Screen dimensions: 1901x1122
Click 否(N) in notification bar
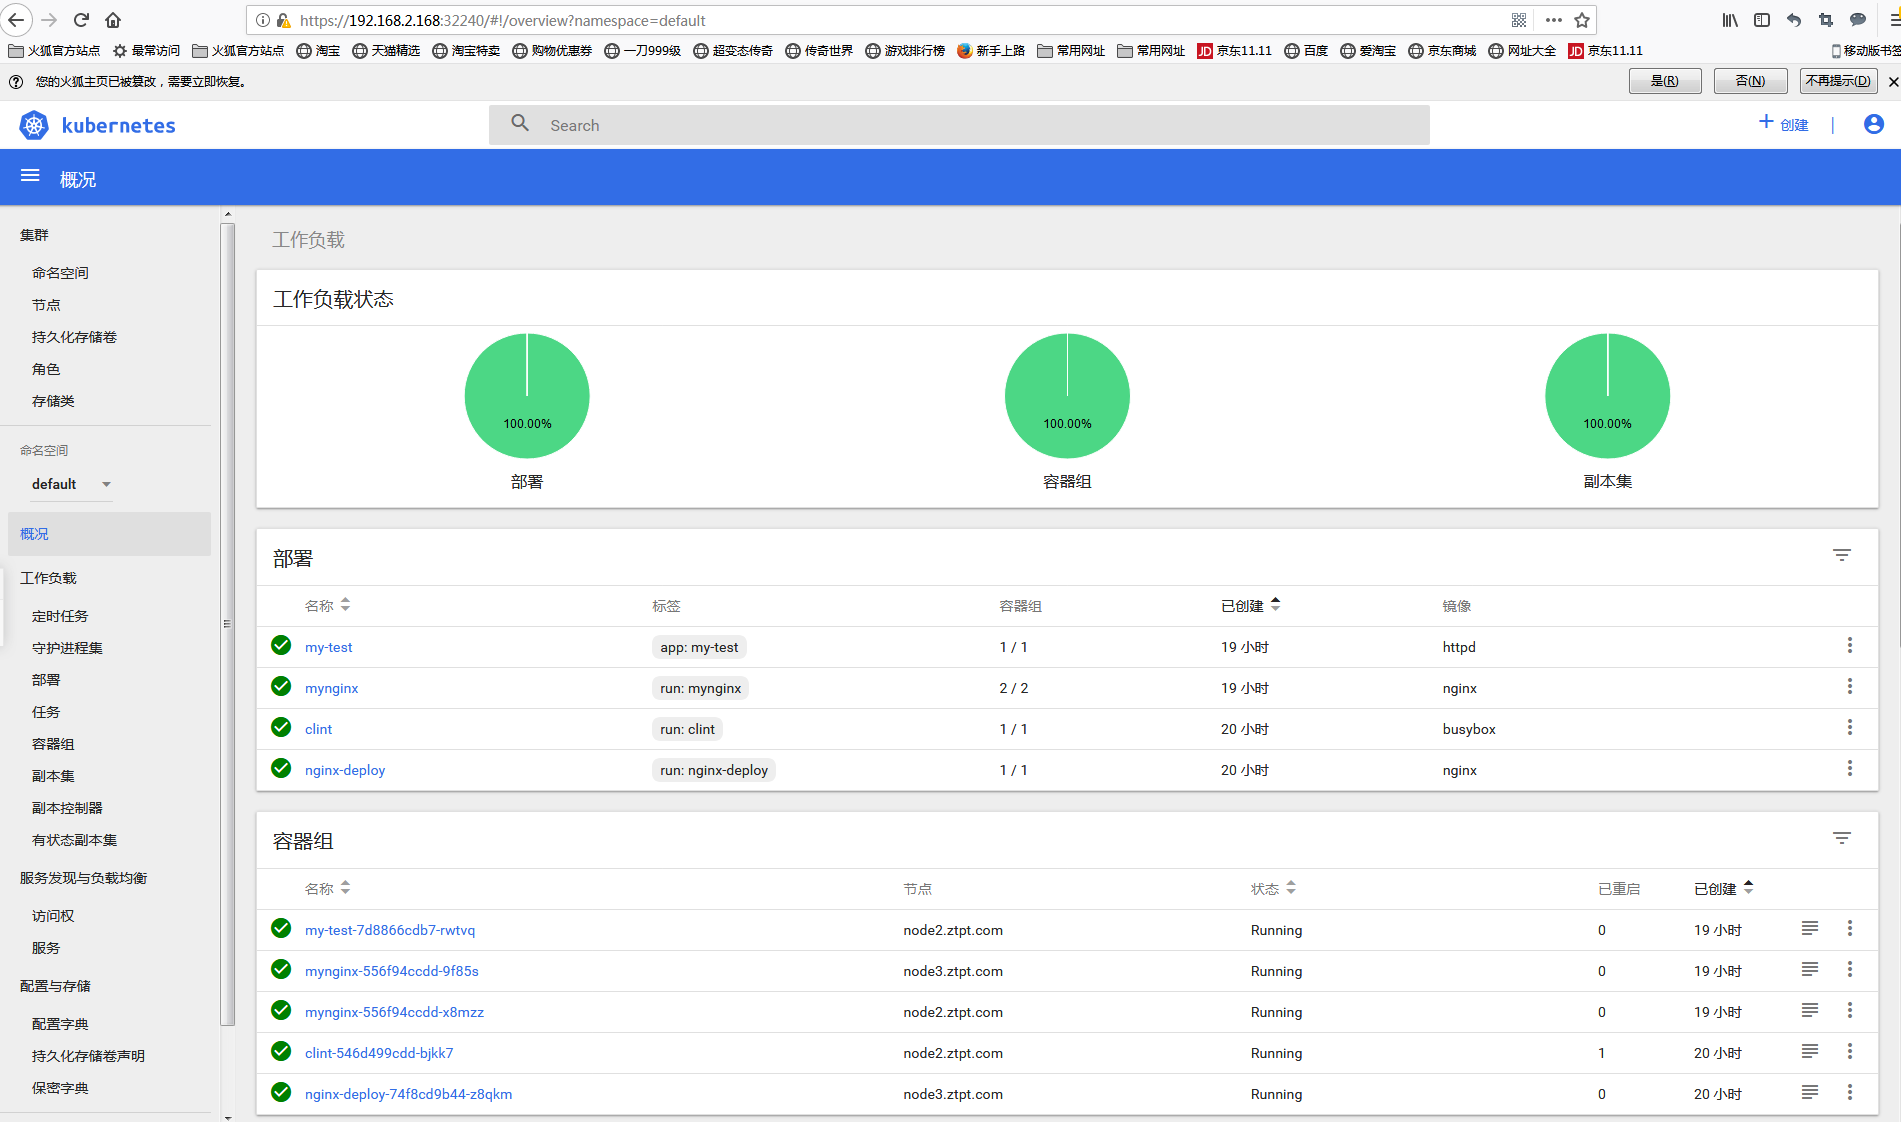[x=1750, y=81]
